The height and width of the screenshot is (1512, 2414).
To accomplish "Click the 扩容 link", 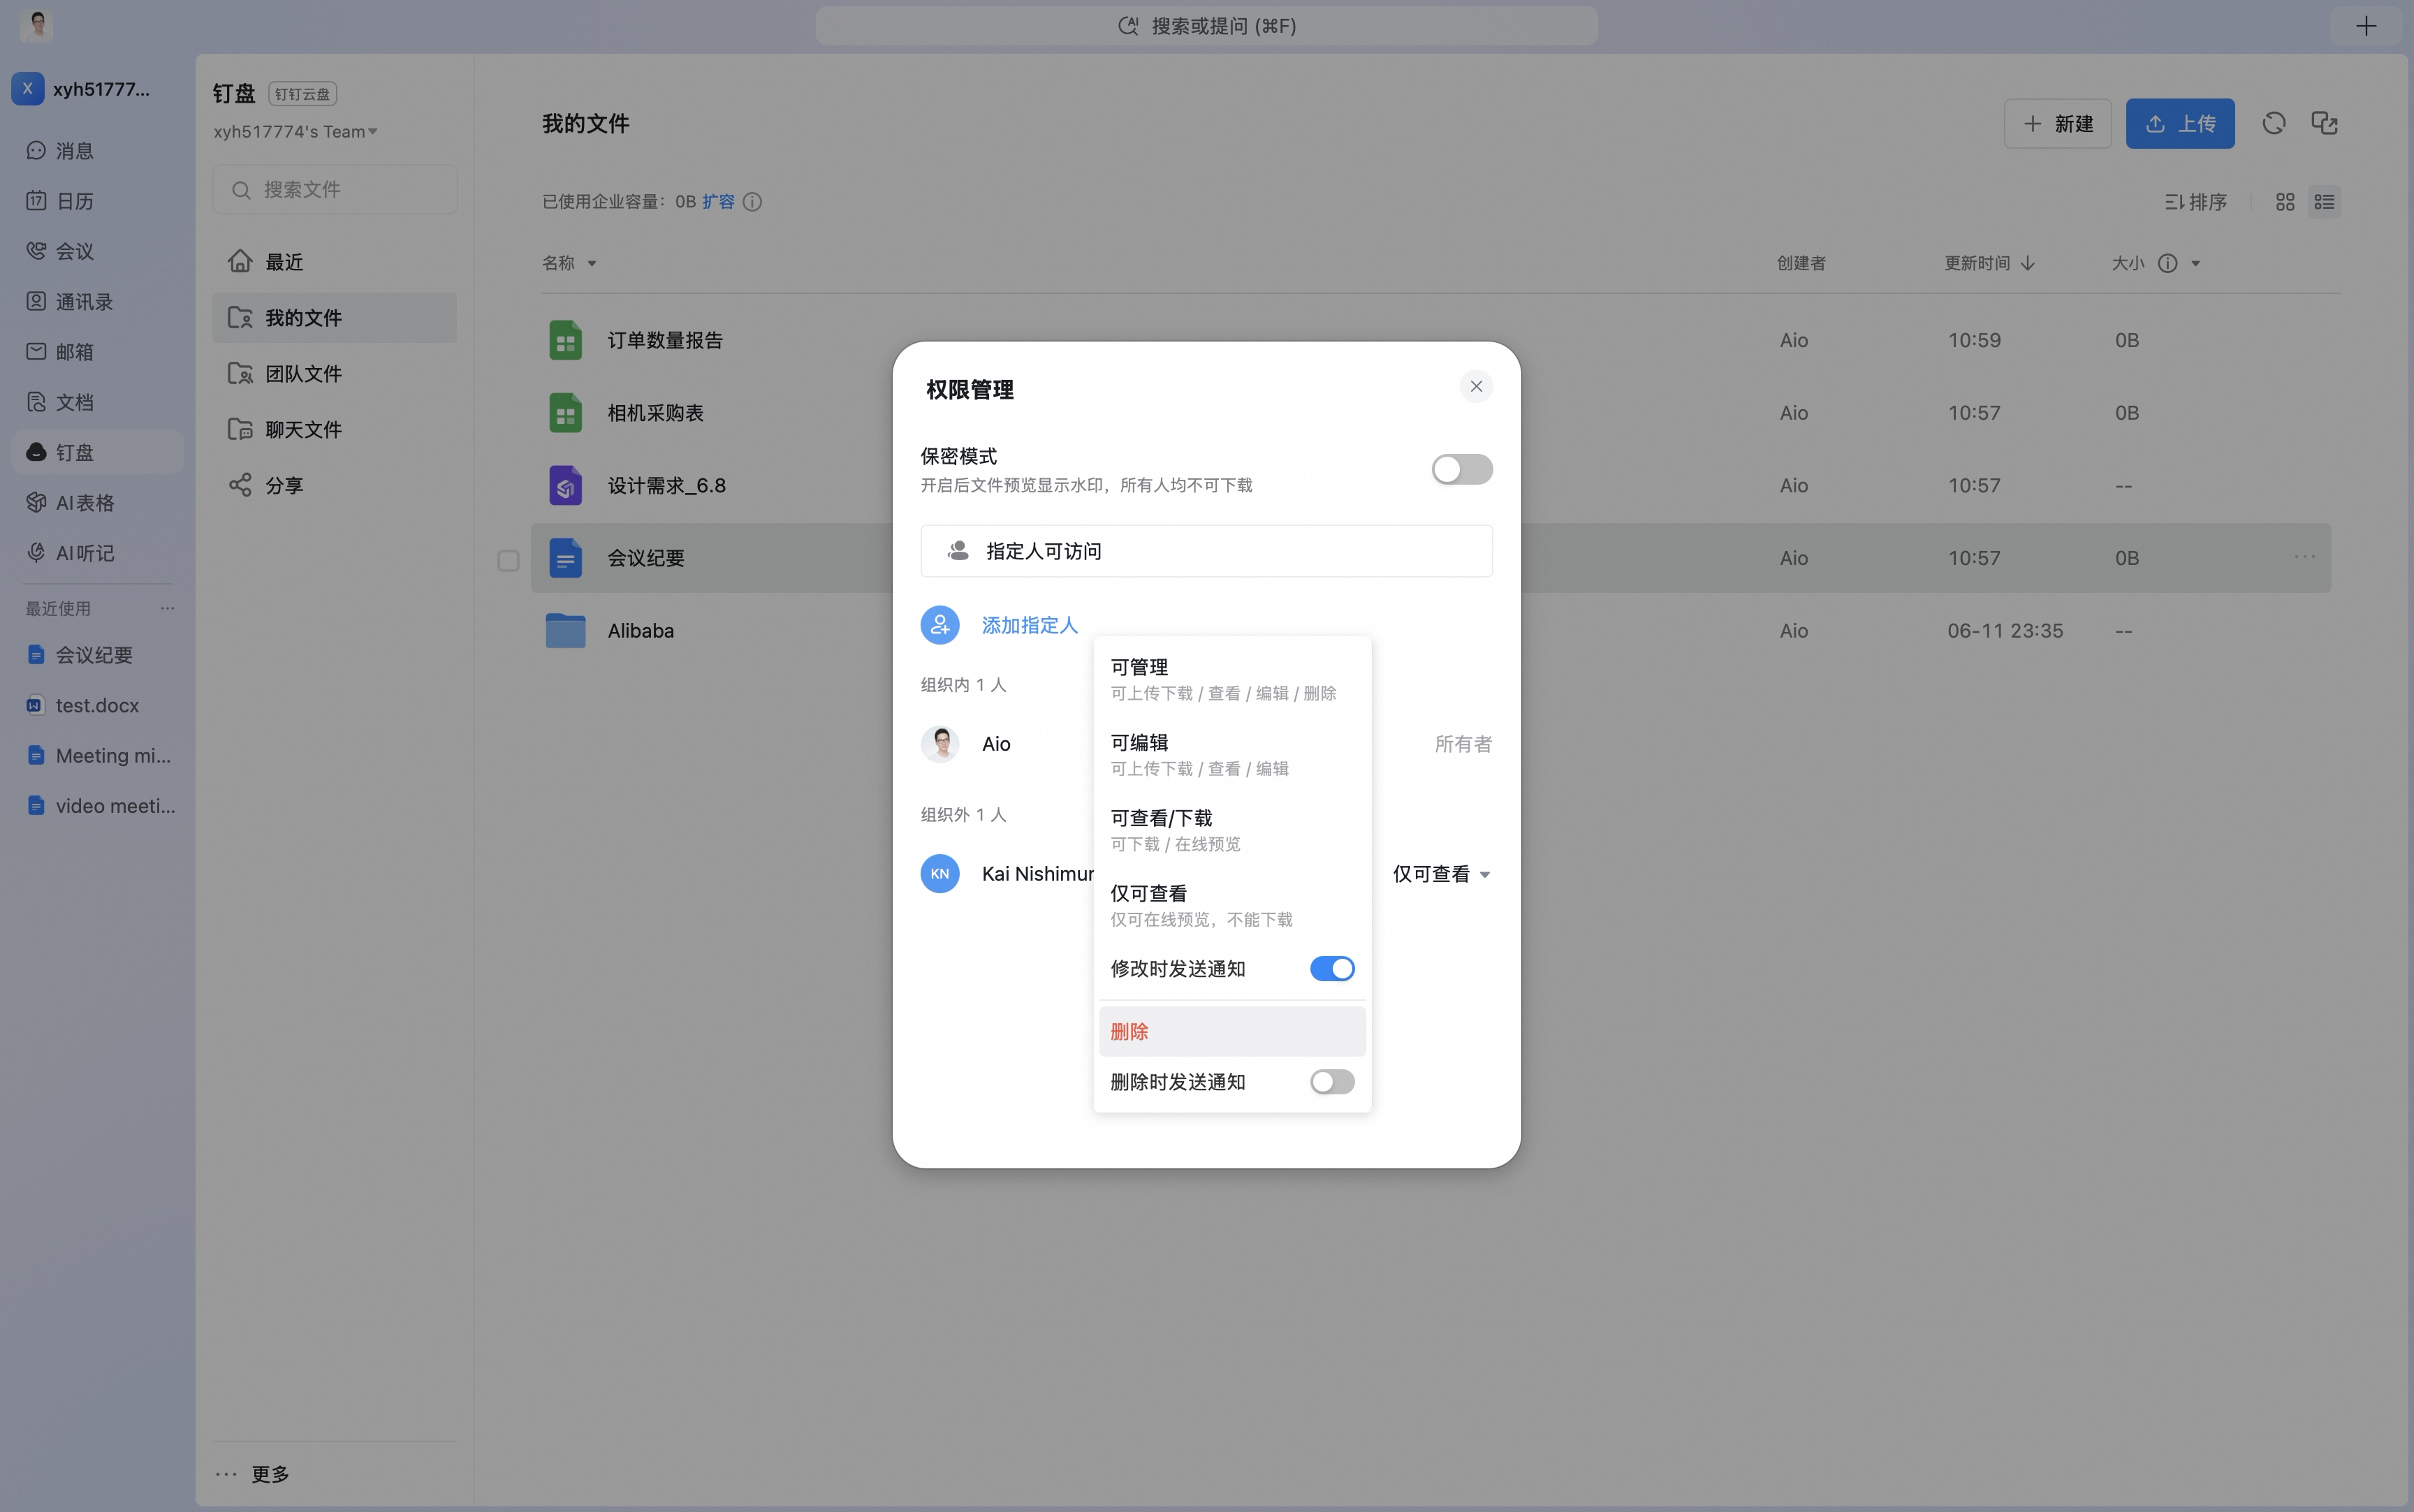I will tap(718, 202).
